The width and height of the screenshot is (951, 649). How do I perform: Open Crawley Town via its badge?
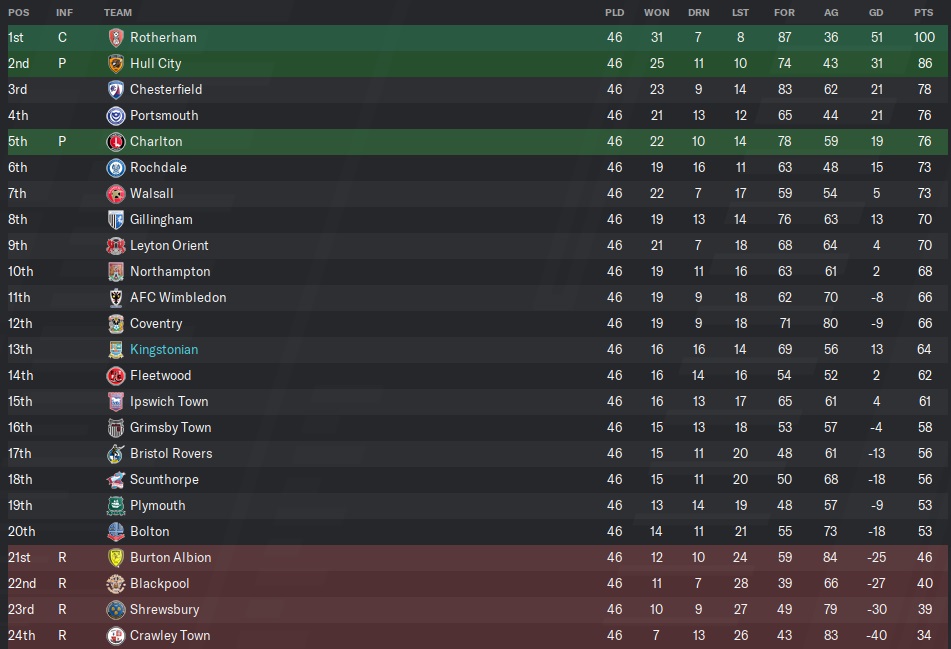[115, 635]
